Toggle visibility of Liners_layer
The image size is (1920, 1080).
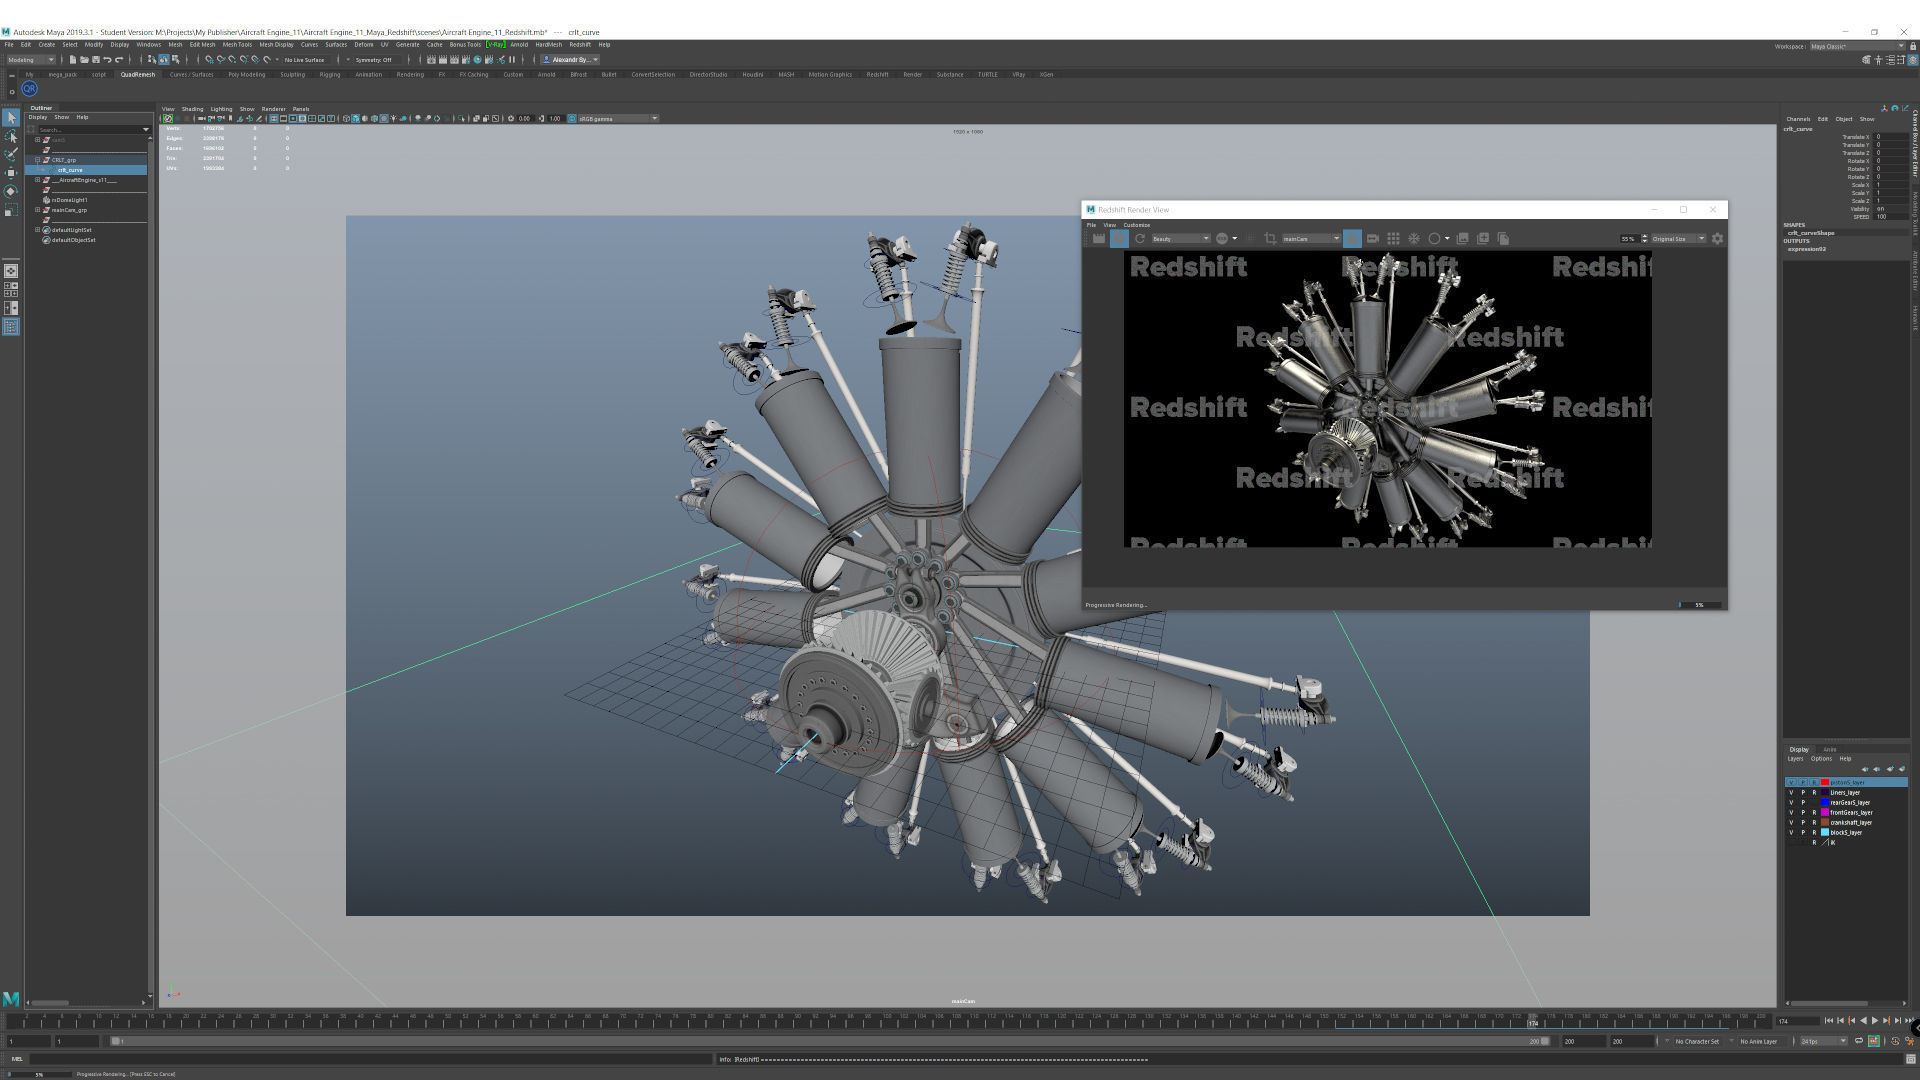(1792, 792)
